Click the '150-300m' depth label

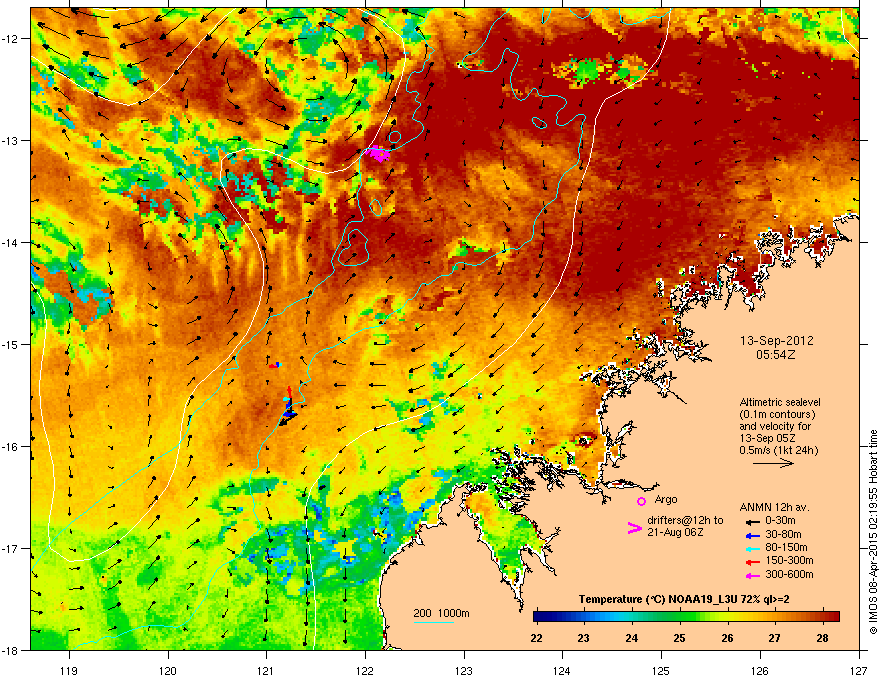coord(789,560)
